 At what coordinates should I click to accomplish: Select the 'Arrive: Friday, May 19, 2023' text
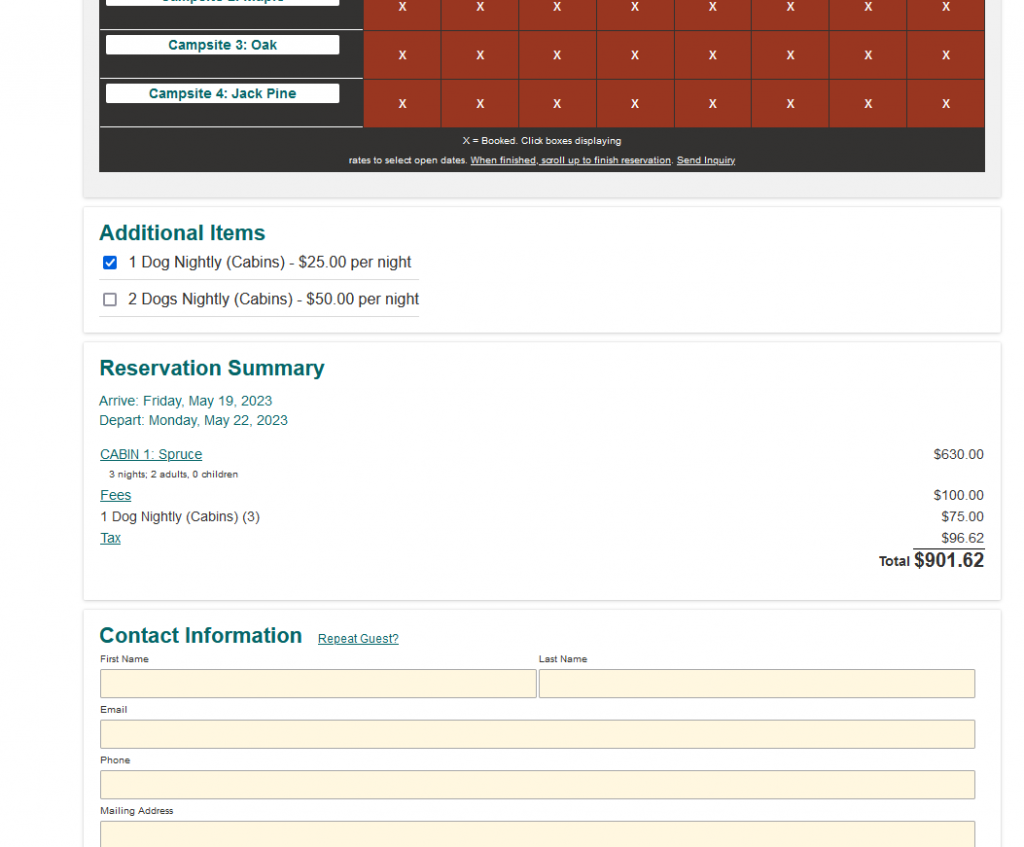pyautogui.click(x=185, y=401)
